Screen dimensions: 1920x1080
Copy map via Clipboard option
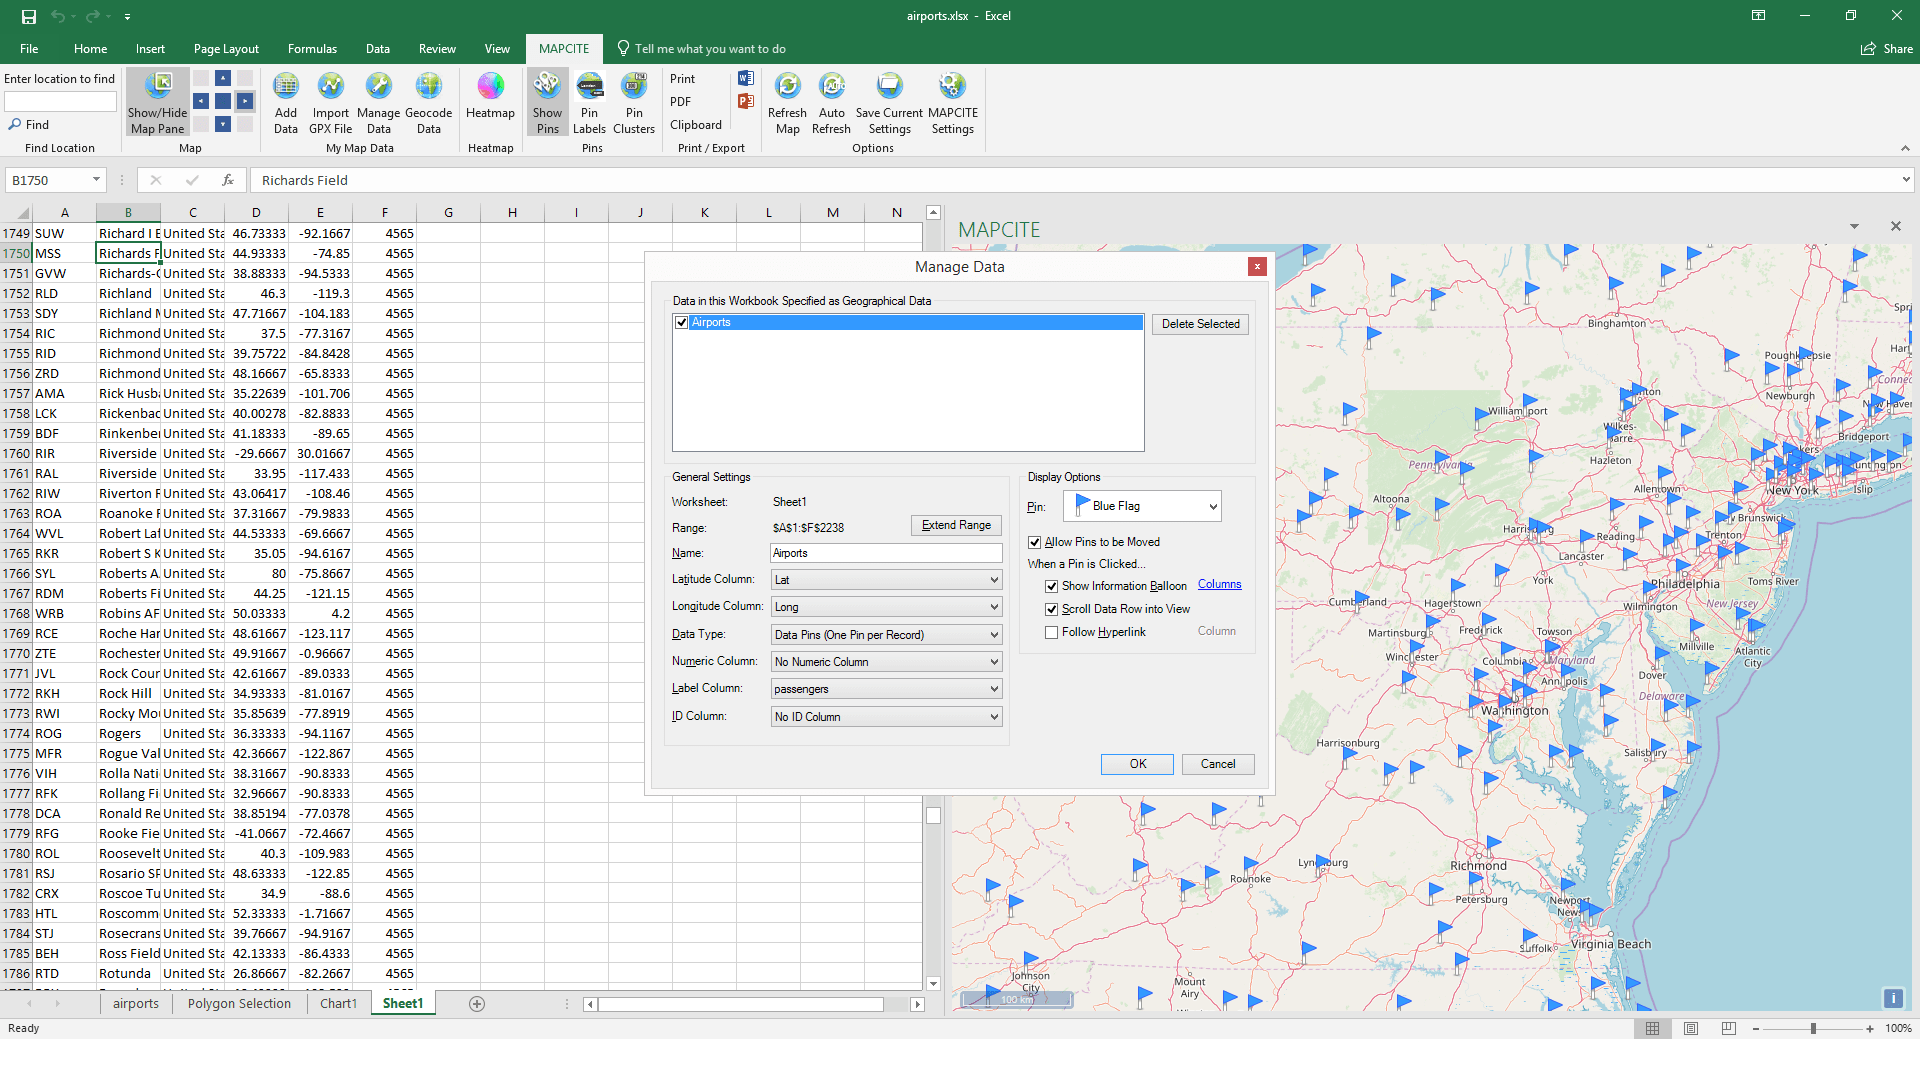point(696,125)
